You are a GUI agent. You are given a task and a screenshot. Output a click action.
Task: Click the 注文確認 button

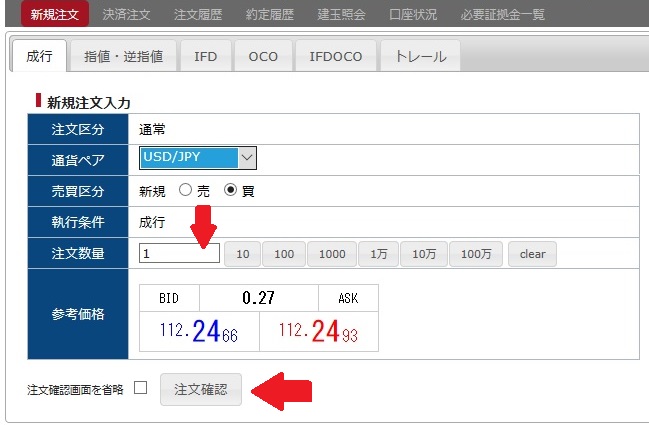[201, 389]
